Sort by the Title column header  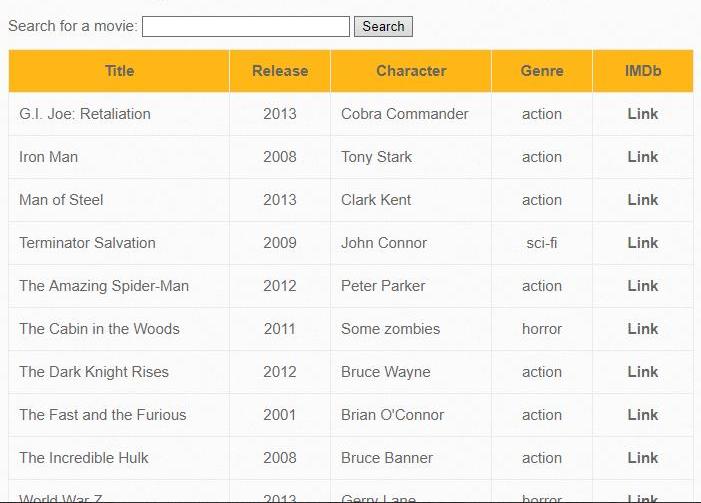(119, 71)
